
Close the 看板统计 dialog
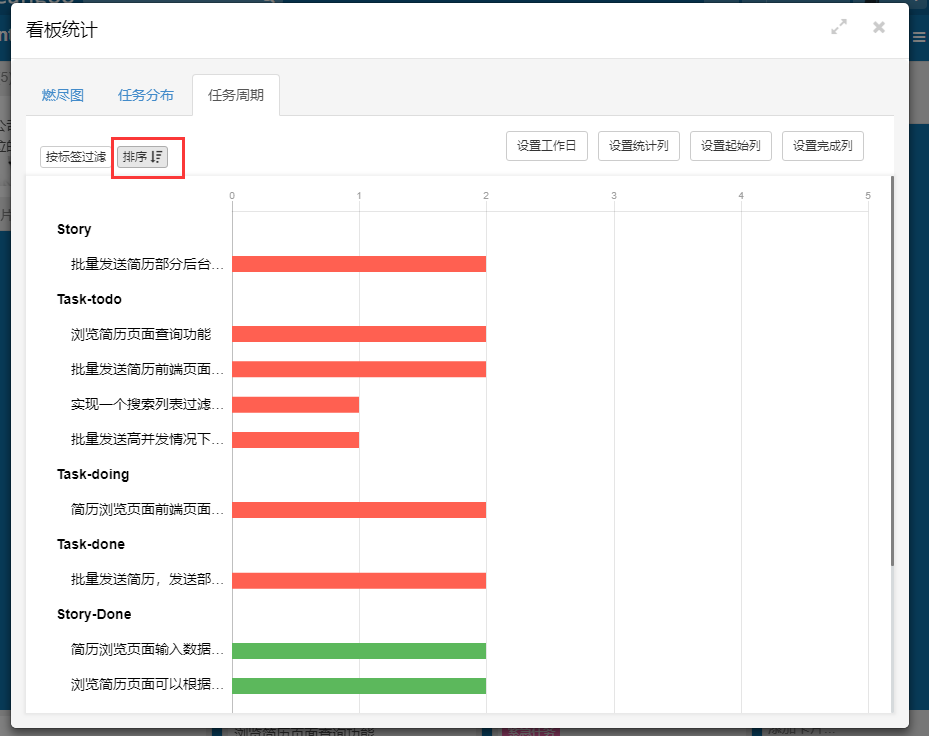[879, 28]
